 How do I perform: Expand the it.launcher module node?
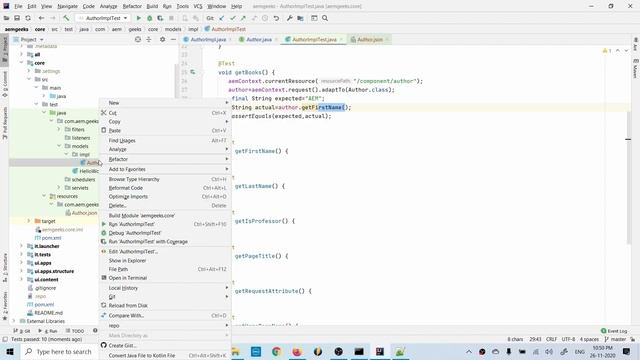22,246
